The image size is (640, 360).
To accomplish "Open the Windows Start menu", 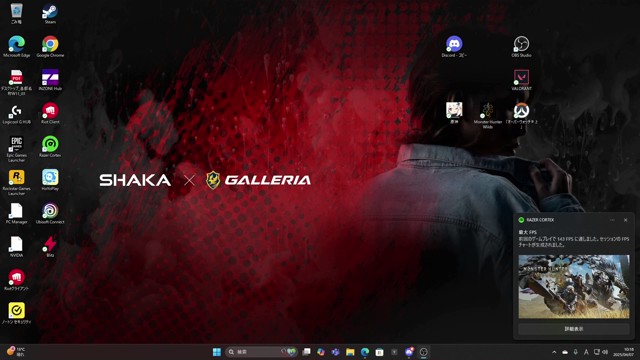I will point(217,352).
